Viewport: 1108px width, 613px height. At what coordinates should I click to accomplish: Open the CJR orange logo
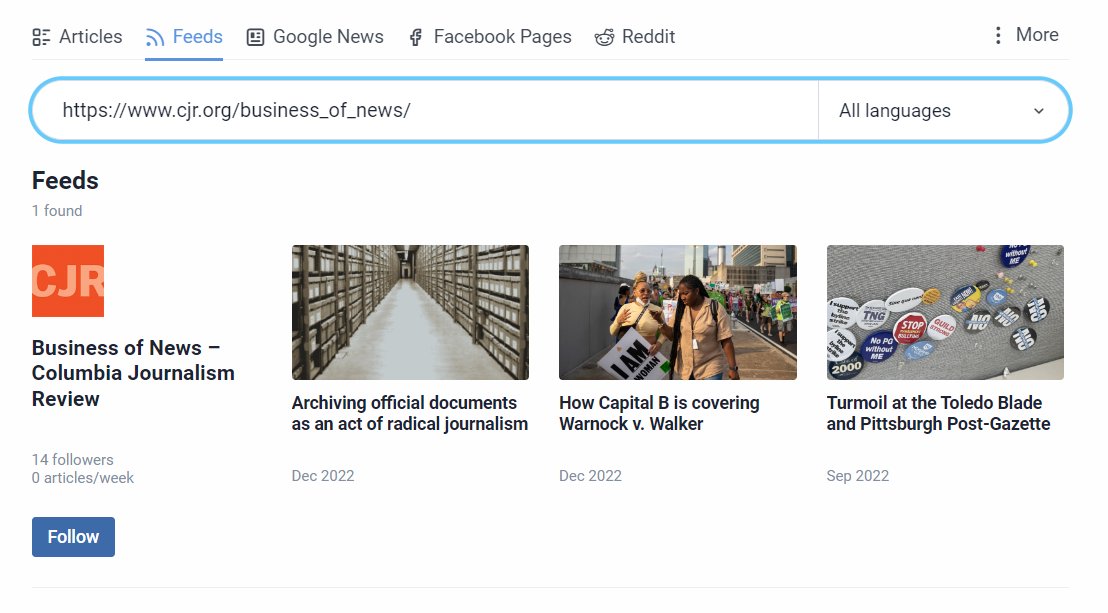click(68, 281)
